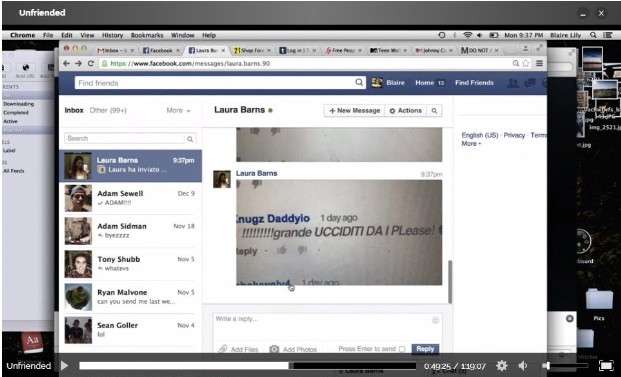The height and width of the screenshot is (377, 621).
Task: Send message with Reply button
Action: (425, 349)
